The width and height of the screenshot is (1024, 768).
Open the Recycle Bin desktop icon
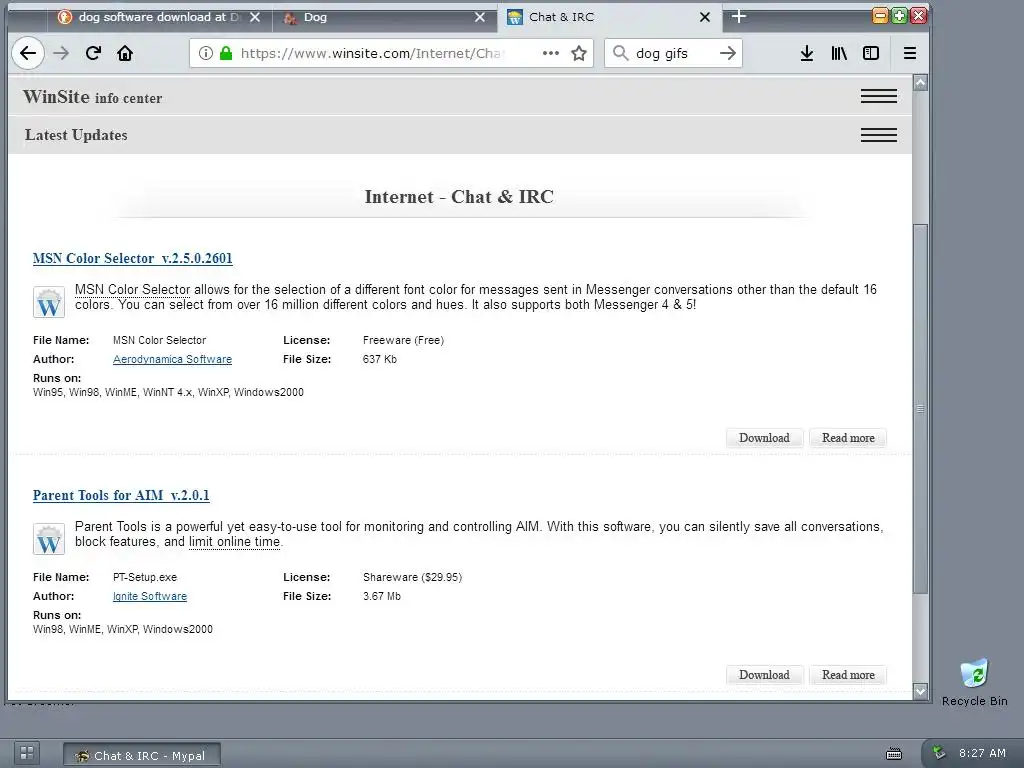974,682
